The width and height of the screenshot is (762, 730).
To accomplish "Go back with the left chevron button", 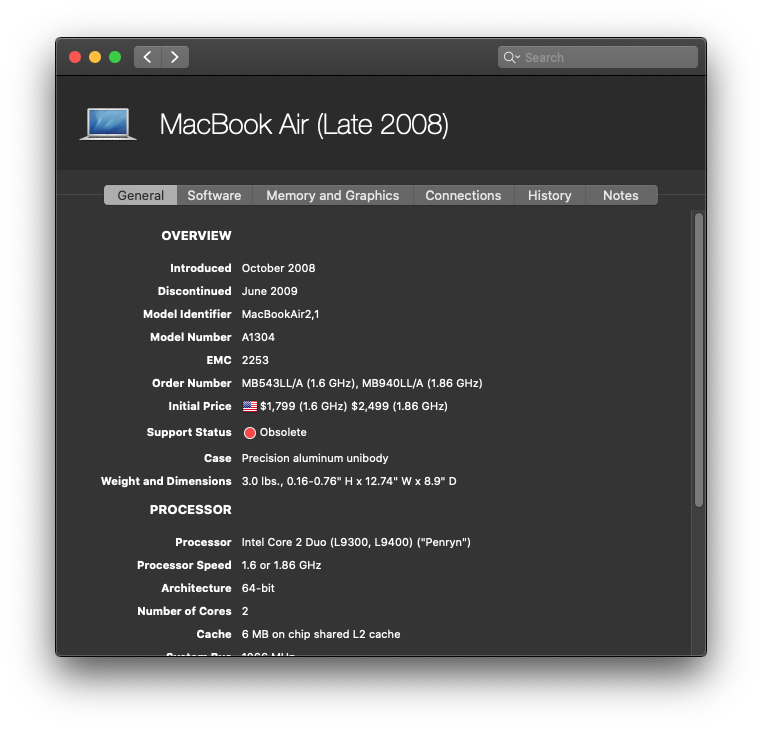I will [x=148, y=57].
